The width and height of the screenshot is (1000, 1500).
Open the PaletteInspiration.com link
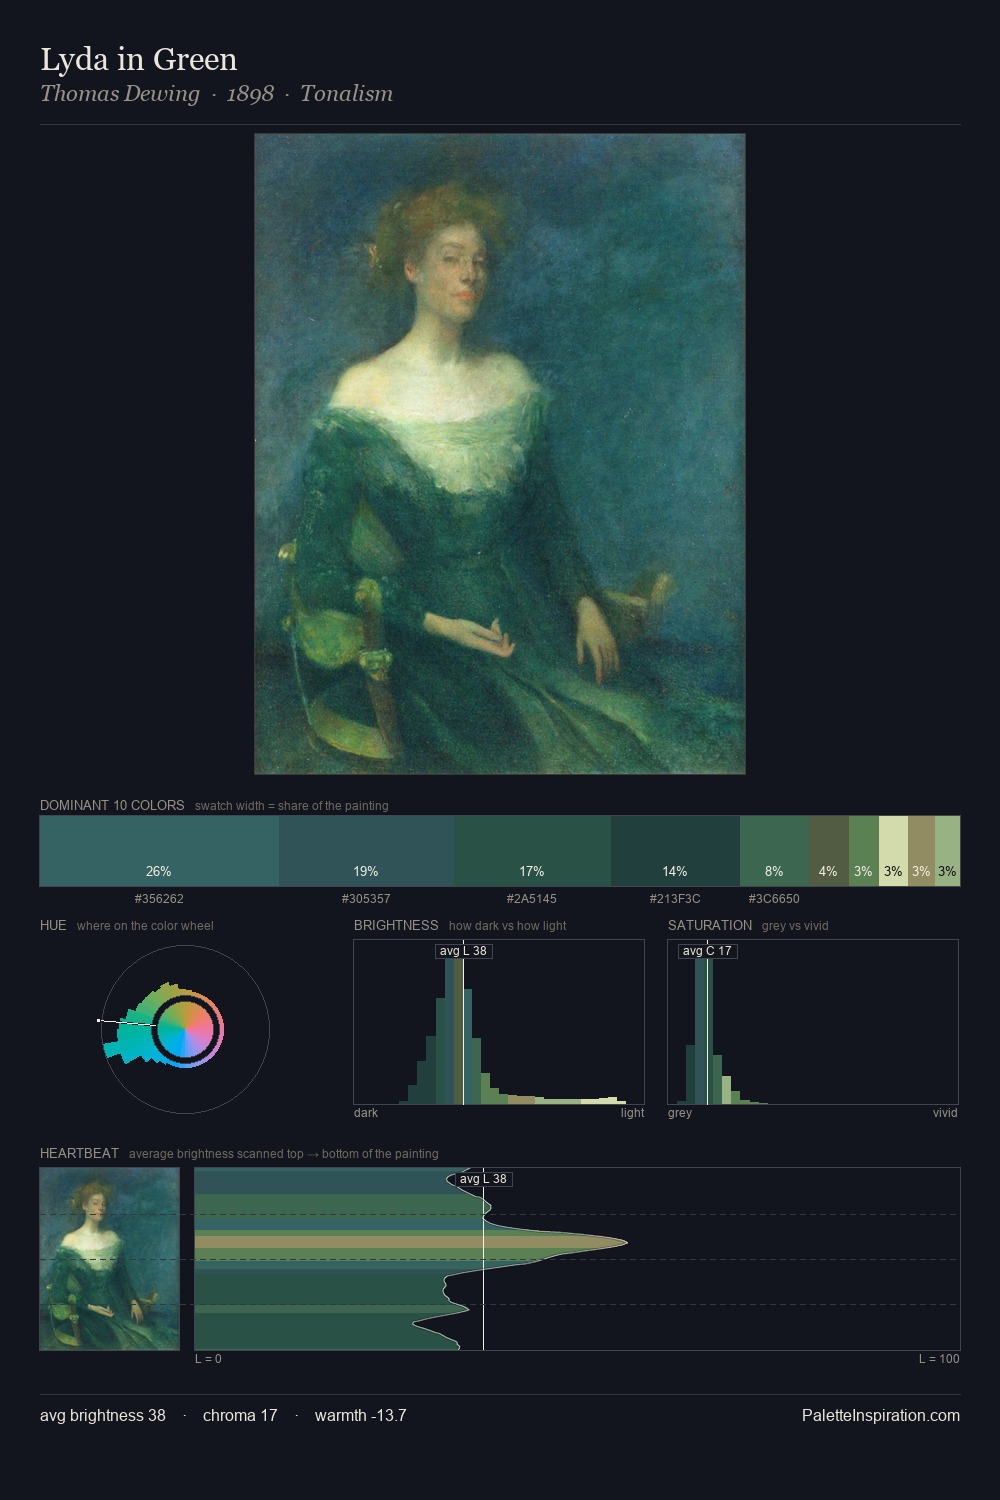881,1415
